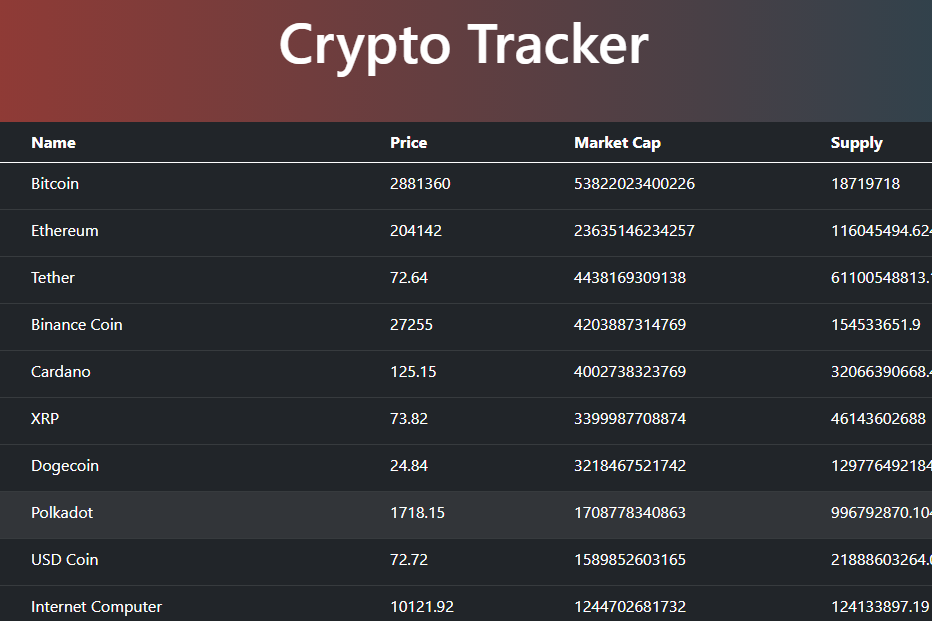Click the Crypto Tracker page title
Image resolution: width=932 pixels, height=621 pixels.
point(464,46)
